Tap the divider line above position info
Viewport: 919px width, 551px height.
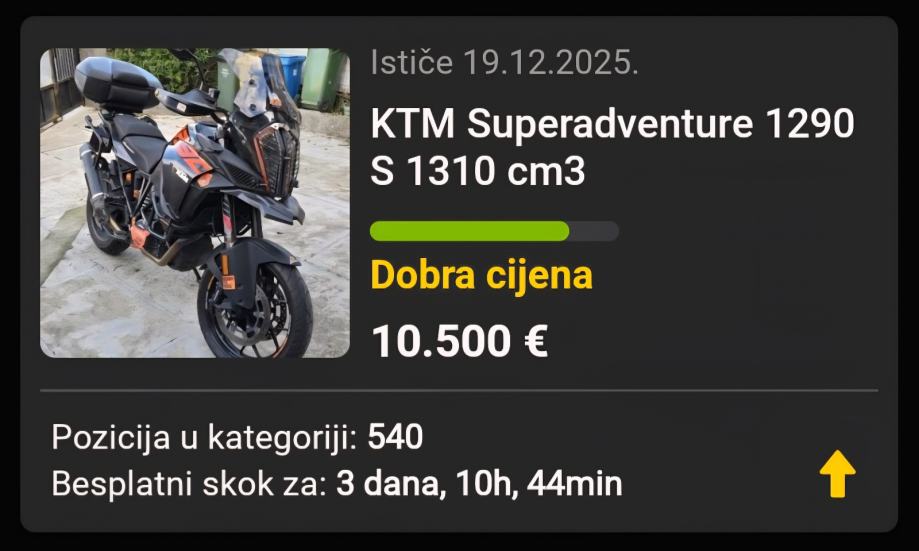click(459, 390)
